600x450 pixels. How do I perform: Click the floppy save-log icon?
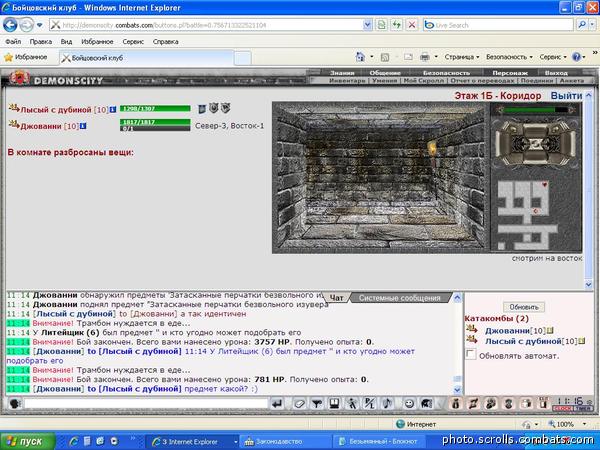(x=334, y=403)
